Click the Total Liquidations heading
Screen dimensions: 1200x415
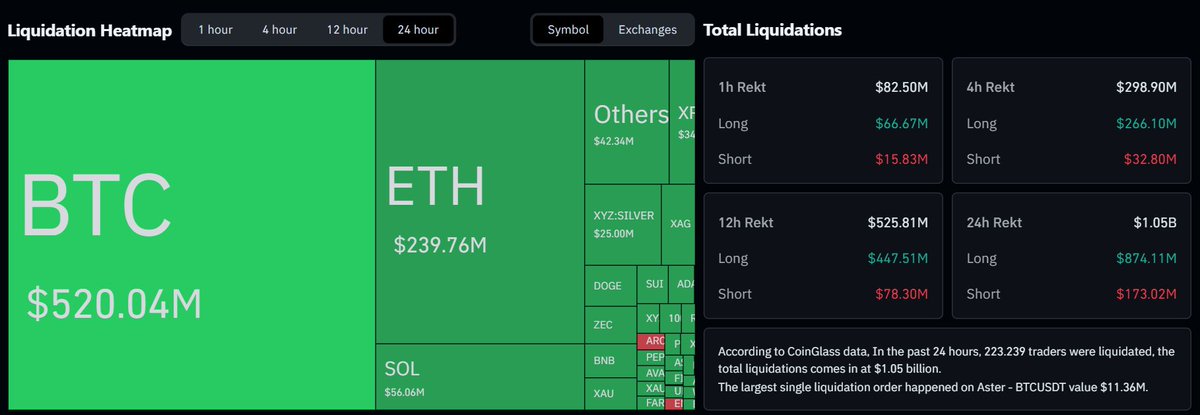(x=773, y=30)
